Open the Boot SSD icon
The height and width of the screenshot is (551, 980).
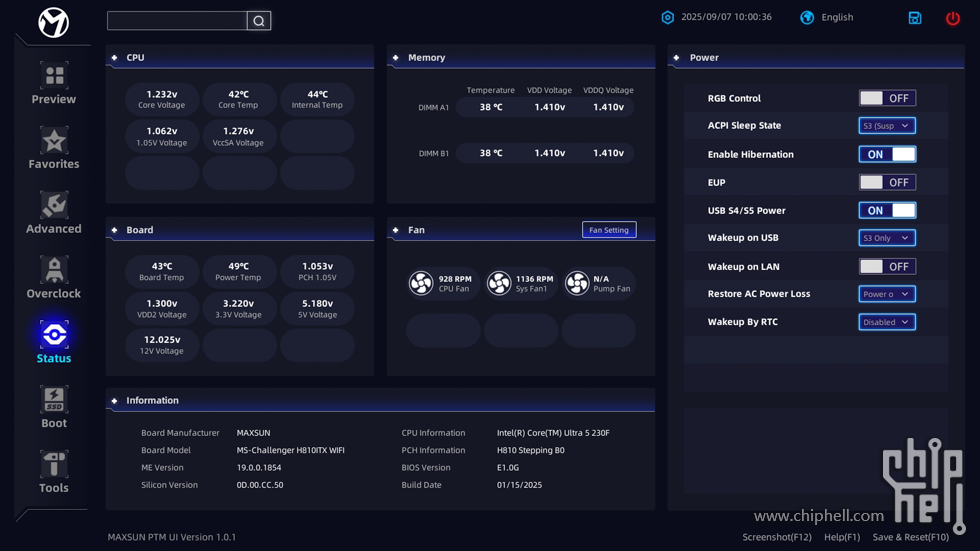(54, 400)
